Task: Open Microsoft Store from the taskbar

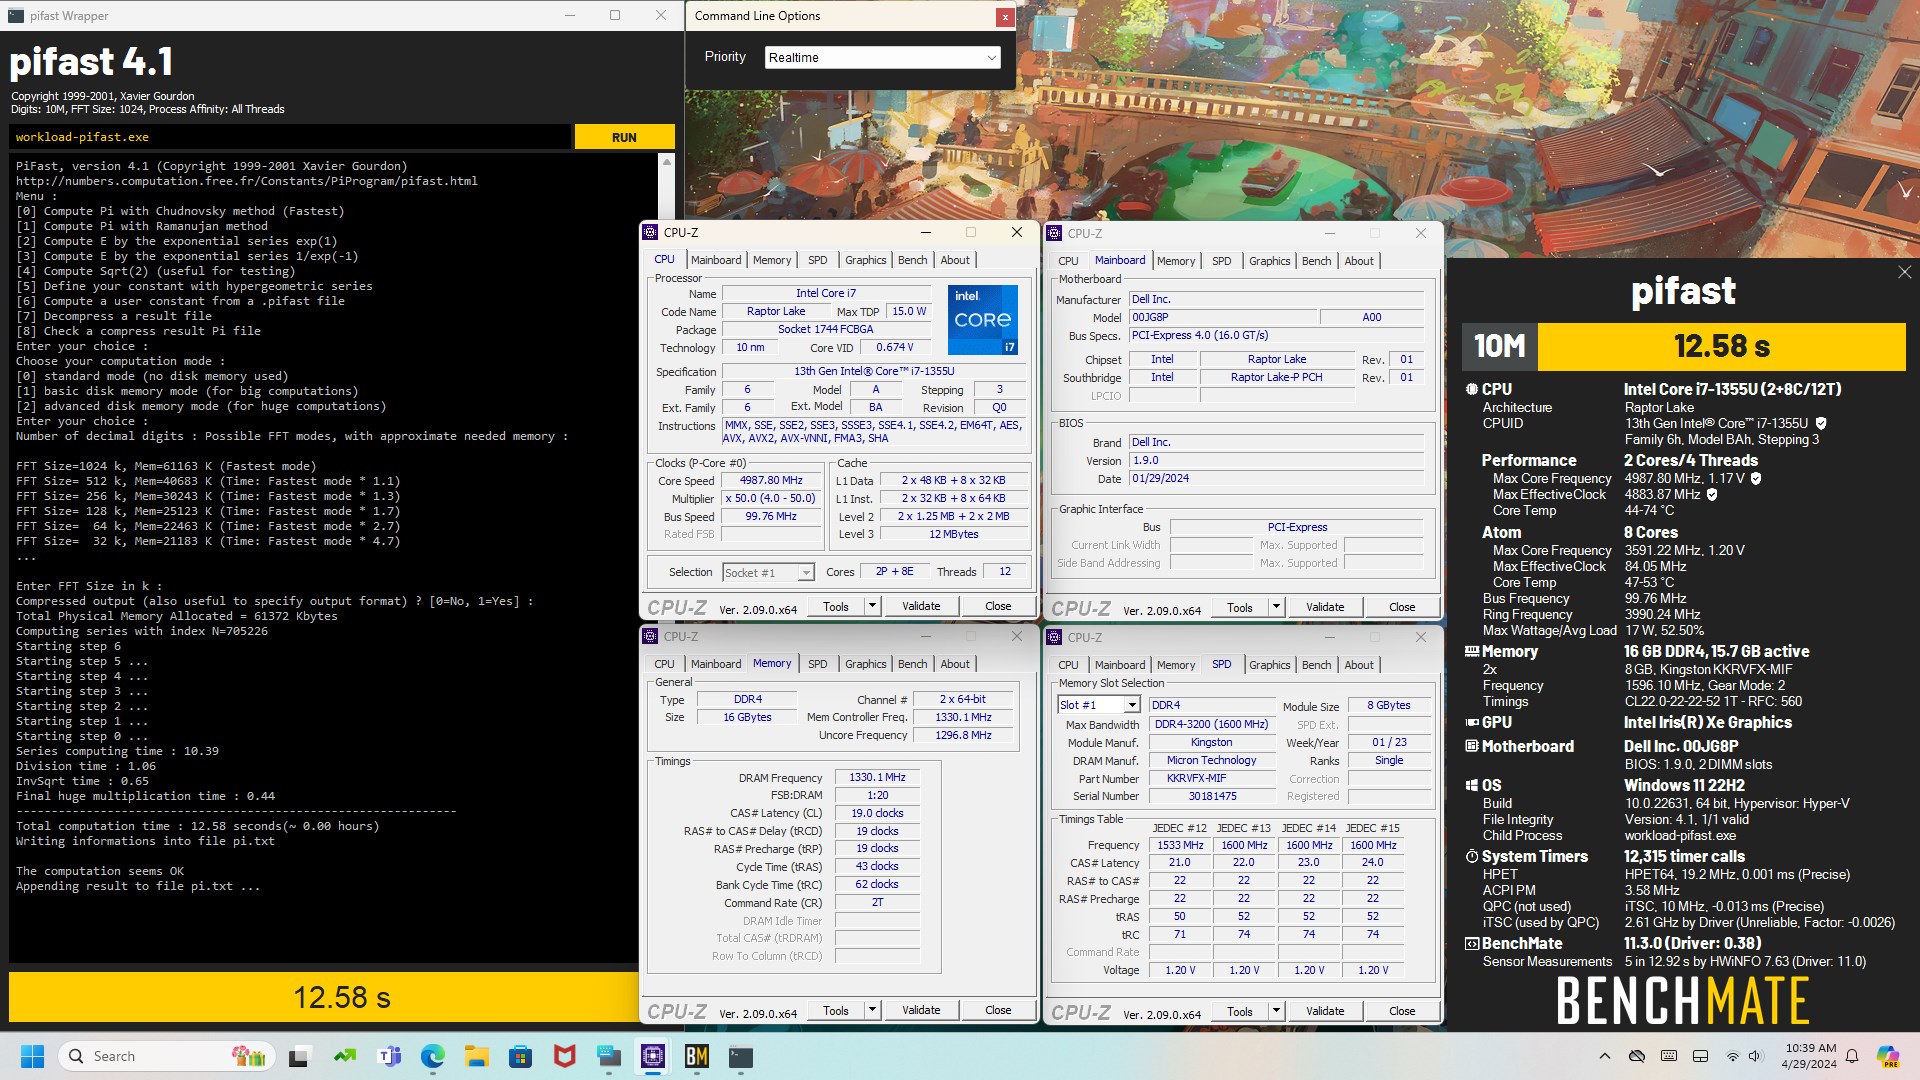Action: pyautogui.click(x=521, y=1056)
